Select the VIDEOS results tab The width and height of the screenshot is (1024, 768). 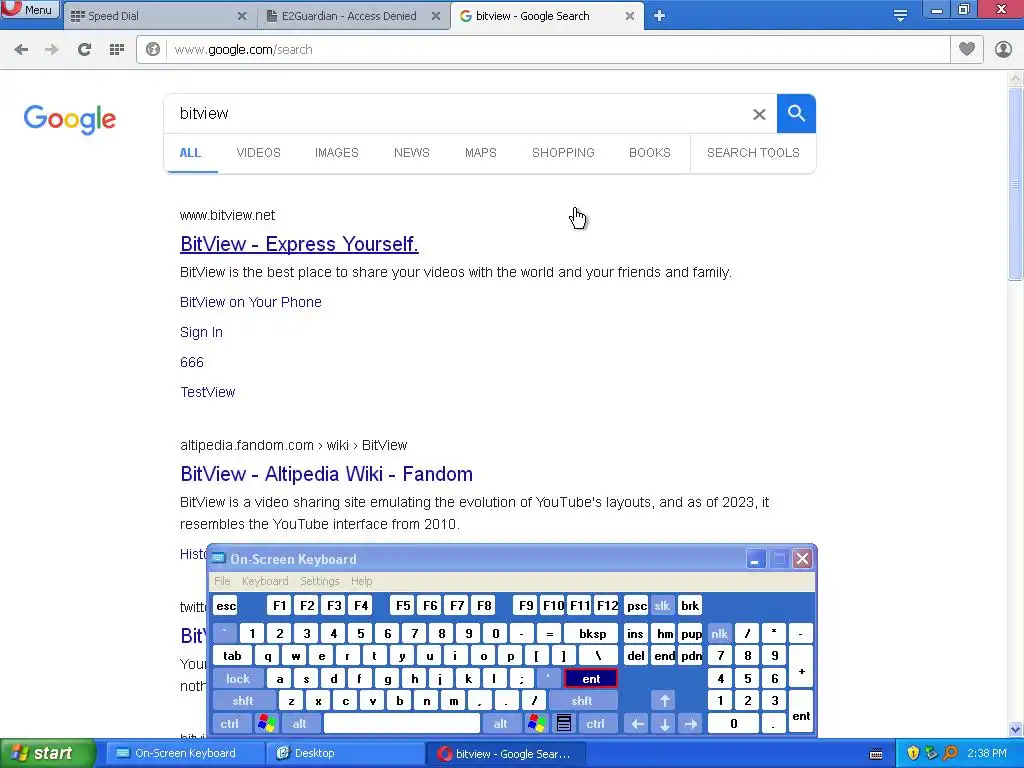(x=258, y=153)
